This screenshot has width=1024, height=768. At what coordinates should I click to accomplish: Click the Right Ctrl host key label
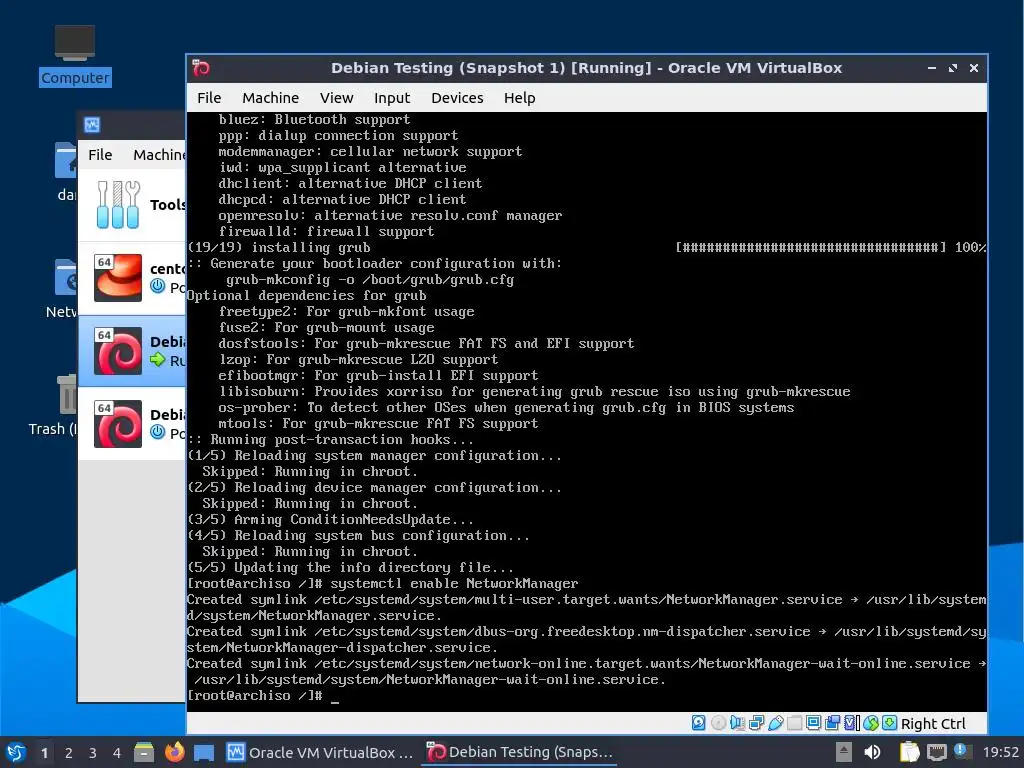(933, 724)
